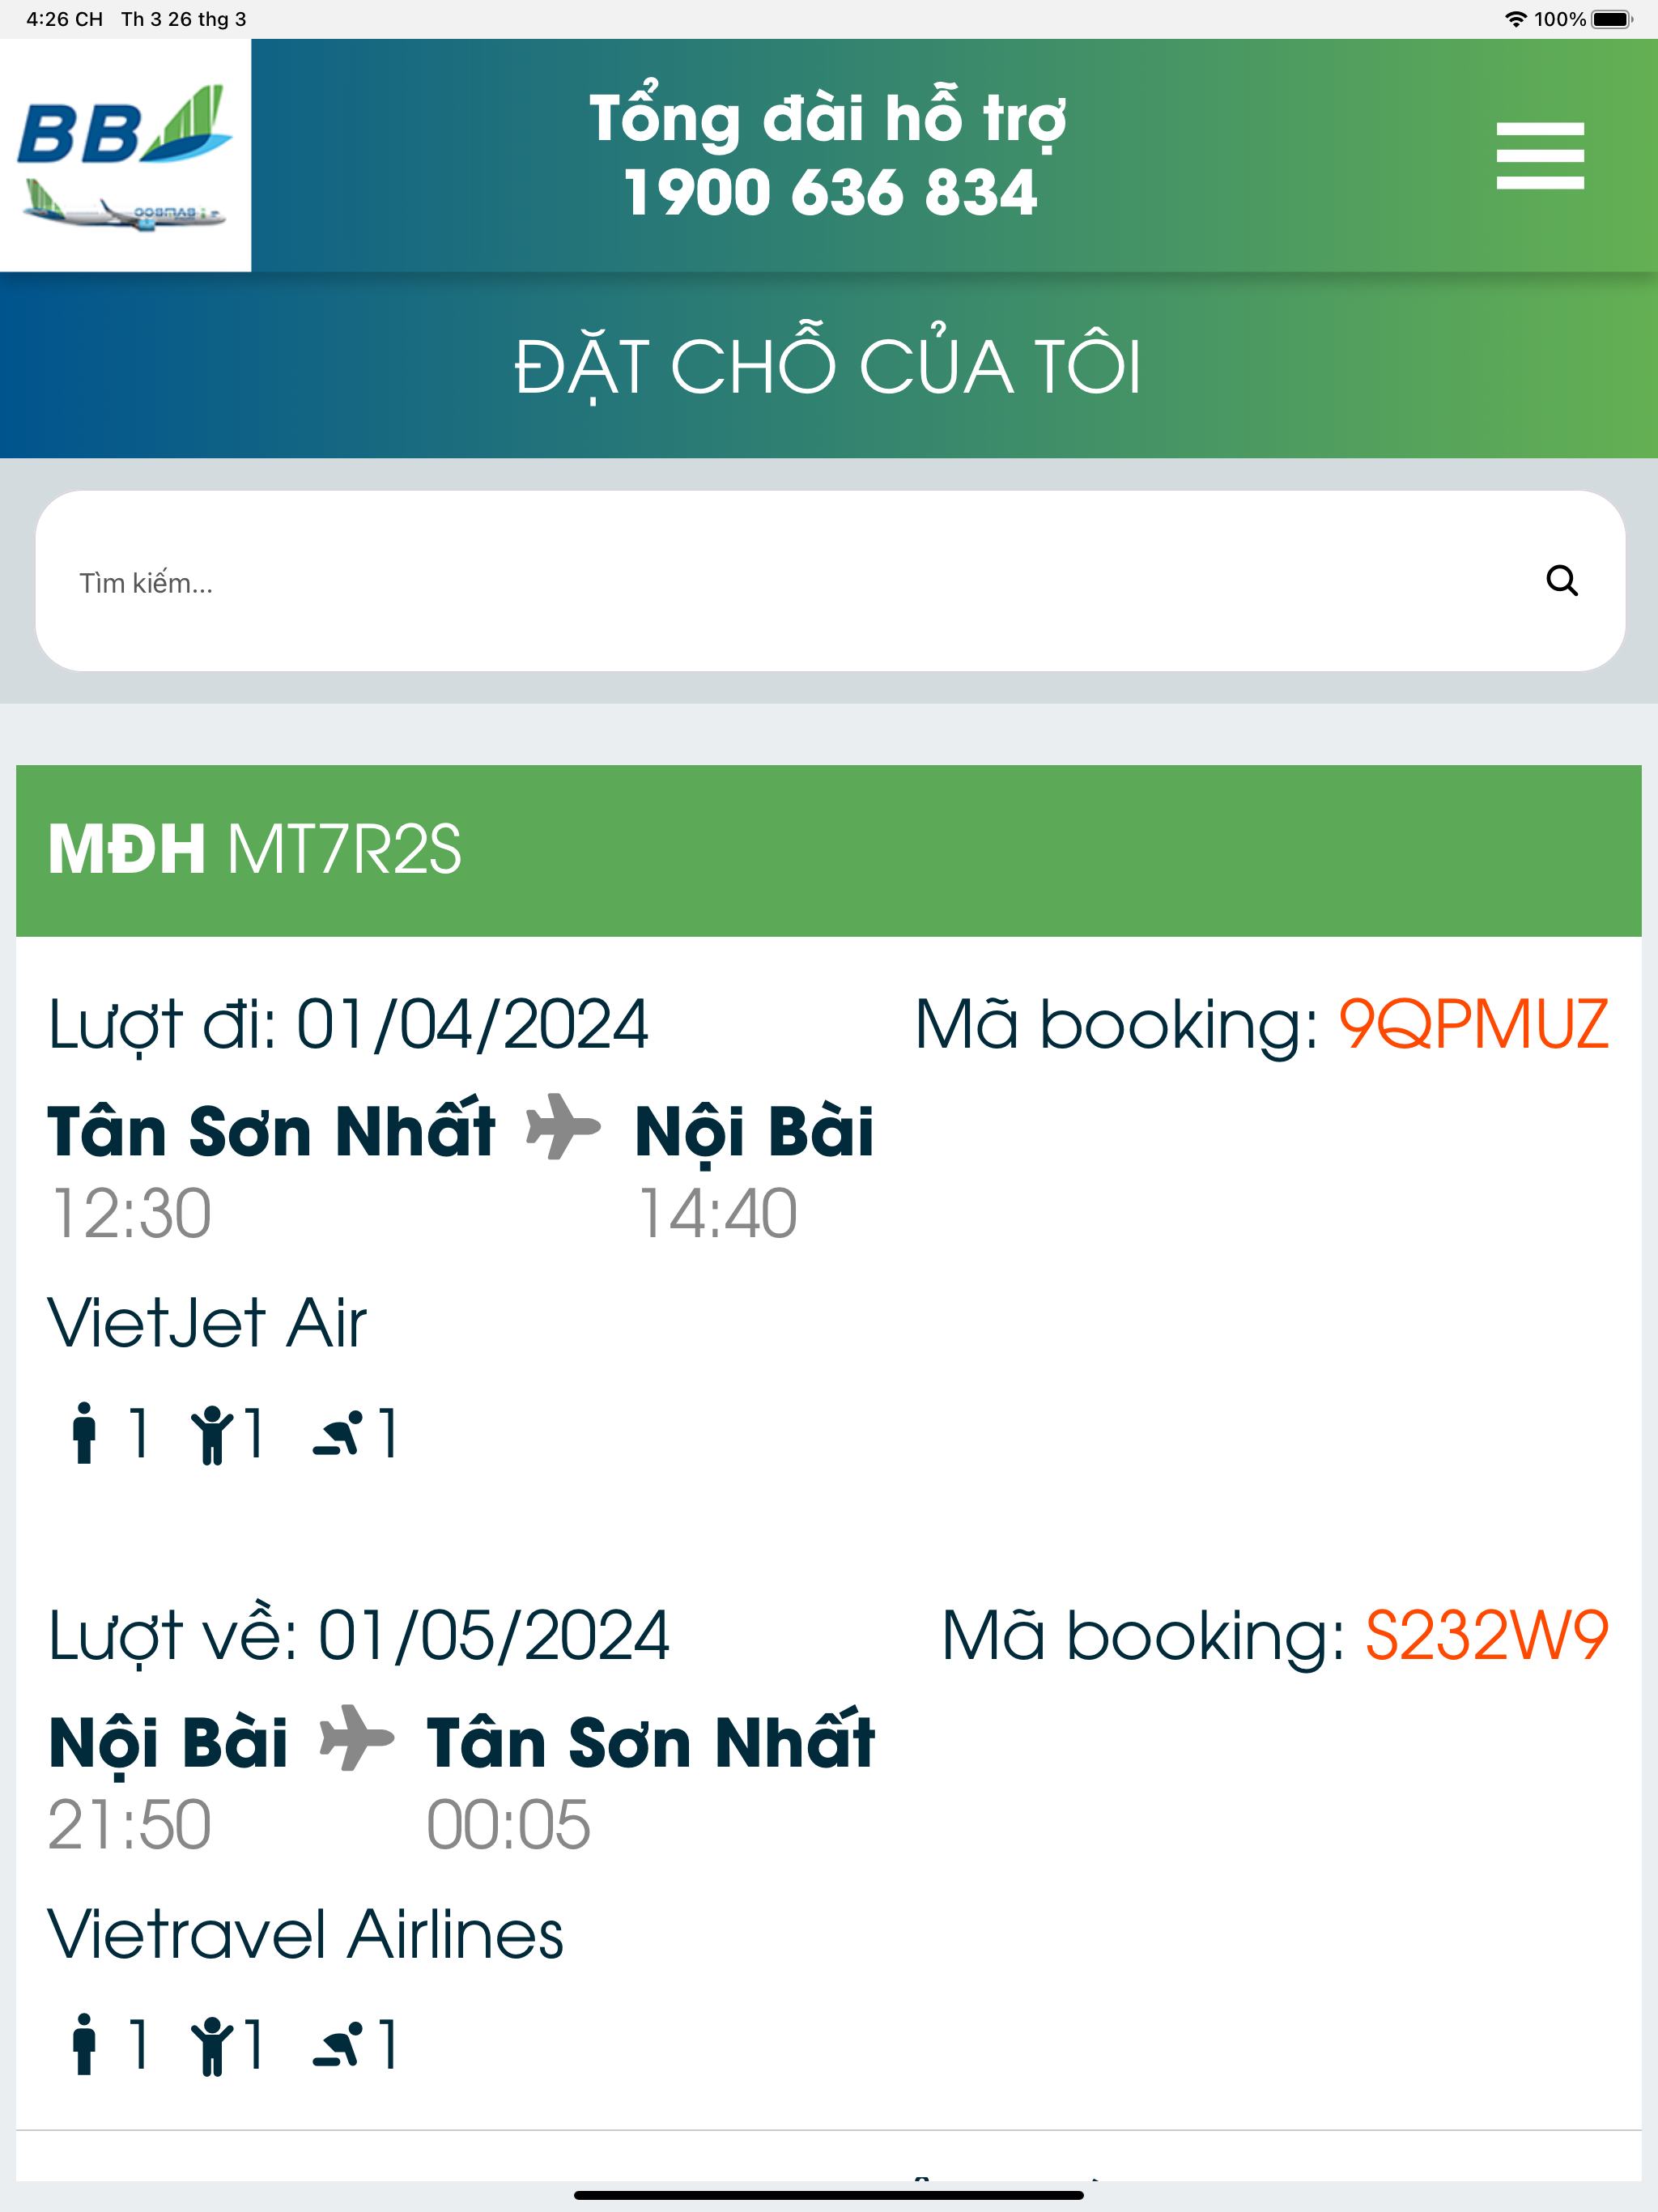The width and height of the screenshot is (1658, 2212).
Task: Tap the infant passenger icon on return flight
Action: point(337,2045)
